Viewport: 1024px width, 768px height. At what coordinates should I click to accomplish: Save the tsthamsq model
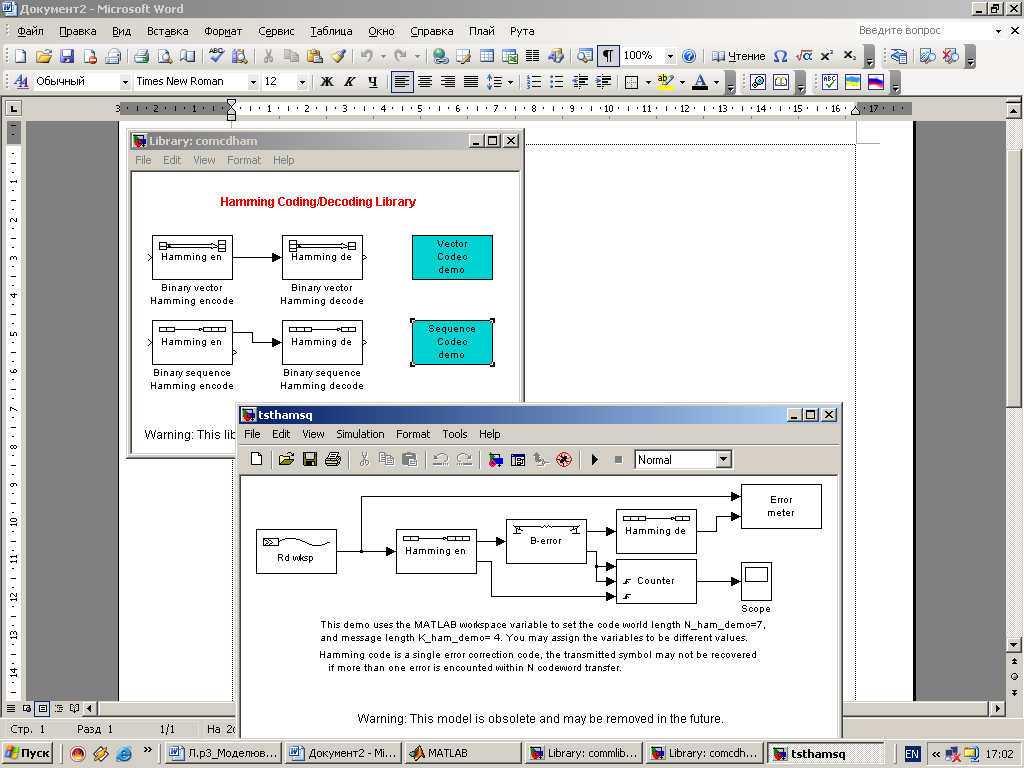[310, 460]
